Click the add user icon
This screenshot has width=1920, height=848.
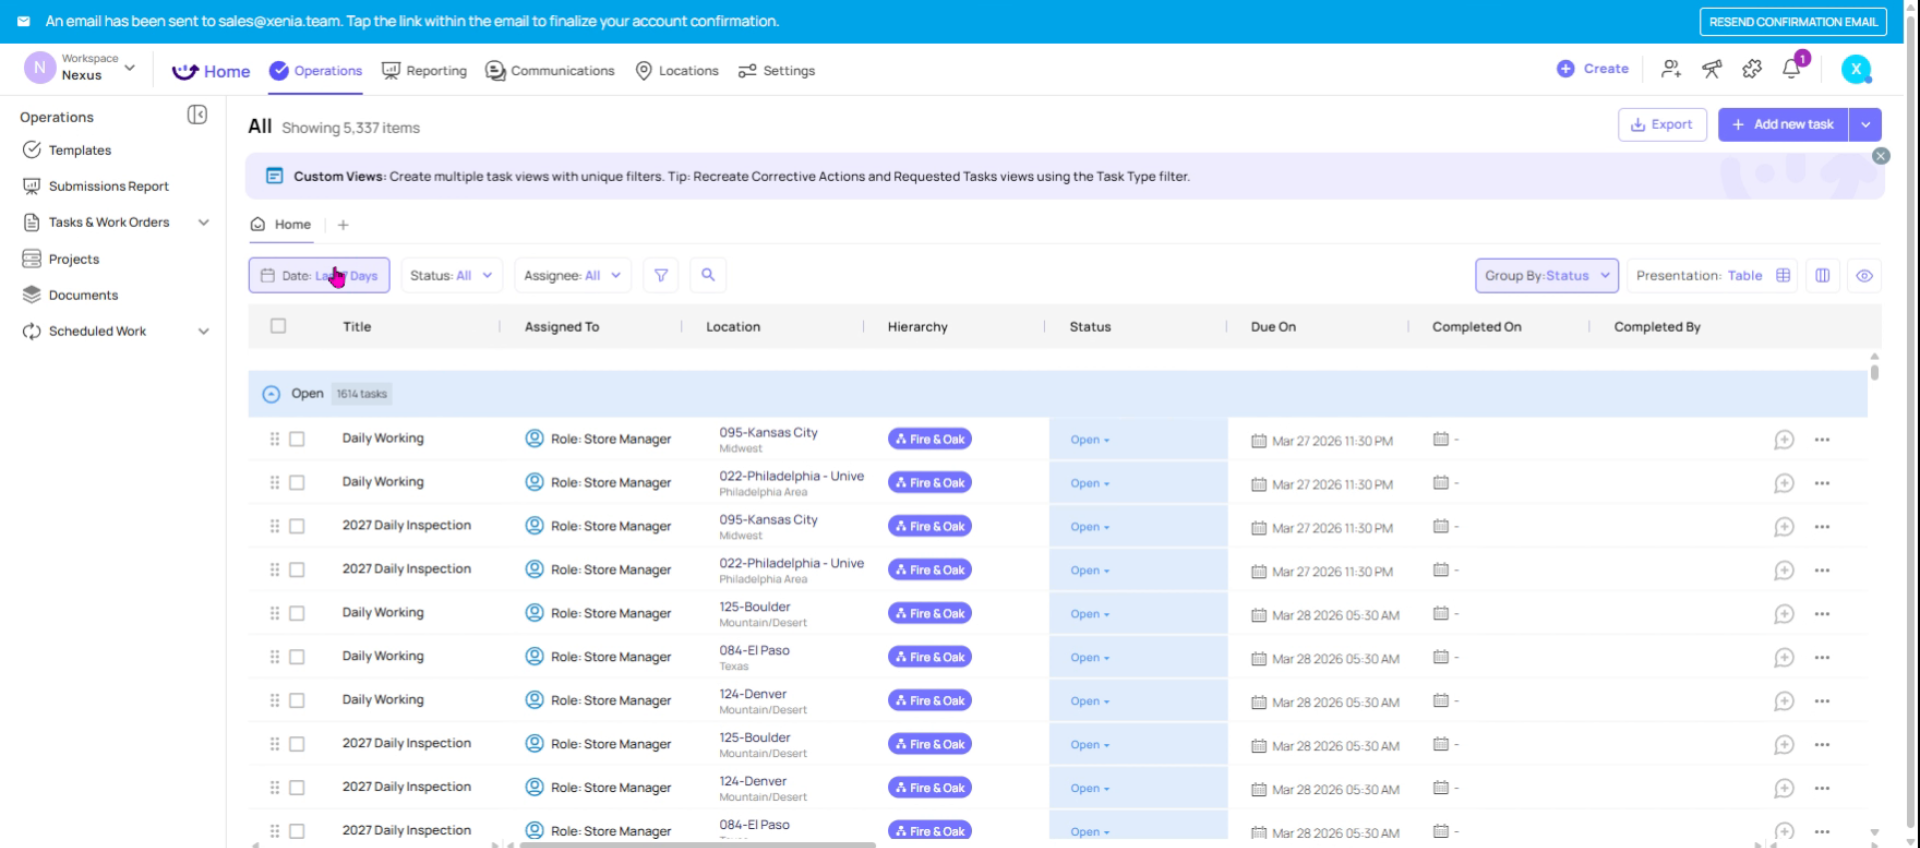[x=1671, y=69]
